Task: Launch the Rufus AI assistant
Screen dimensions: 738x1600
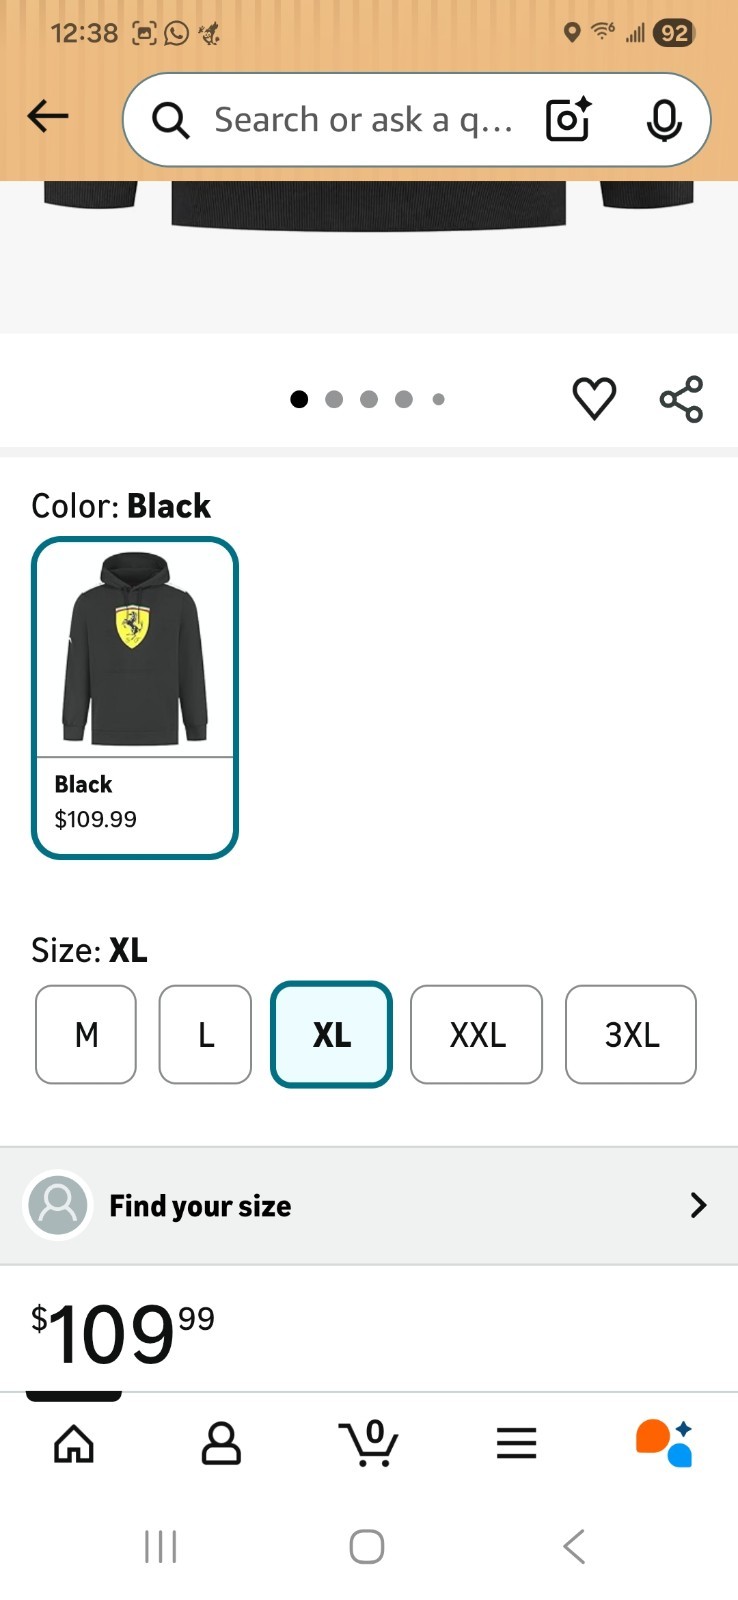Action: click(x=664, y=1443)
